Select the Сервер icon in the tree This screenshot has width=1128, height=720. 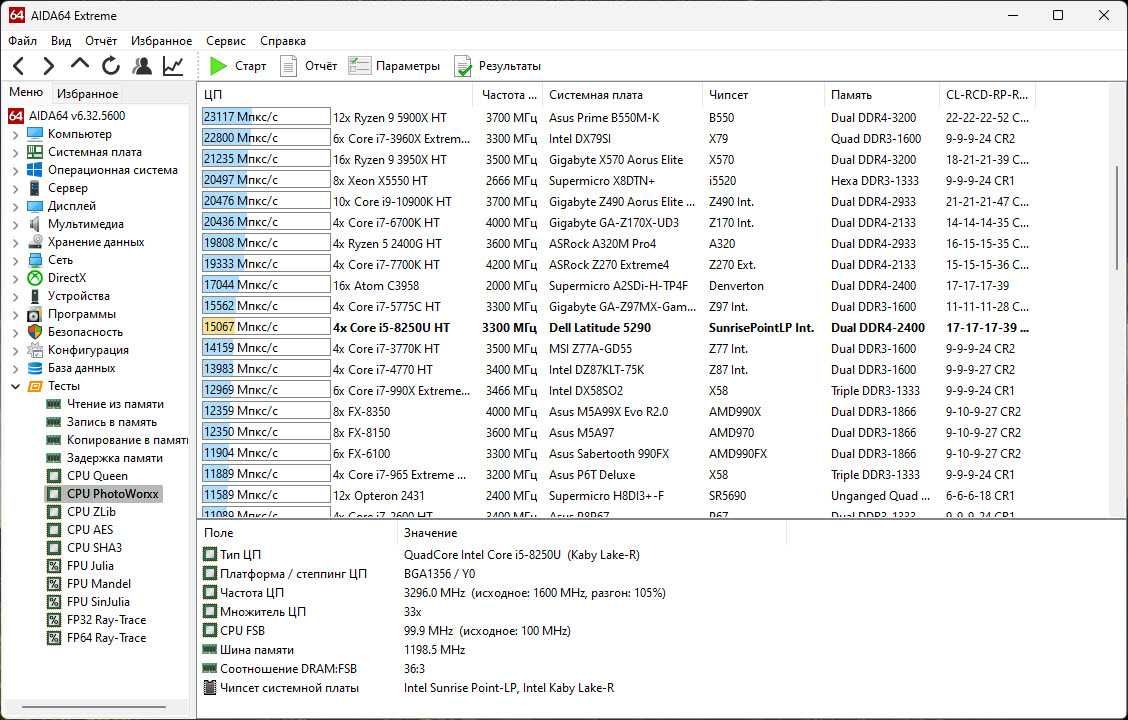pos(35,188)
